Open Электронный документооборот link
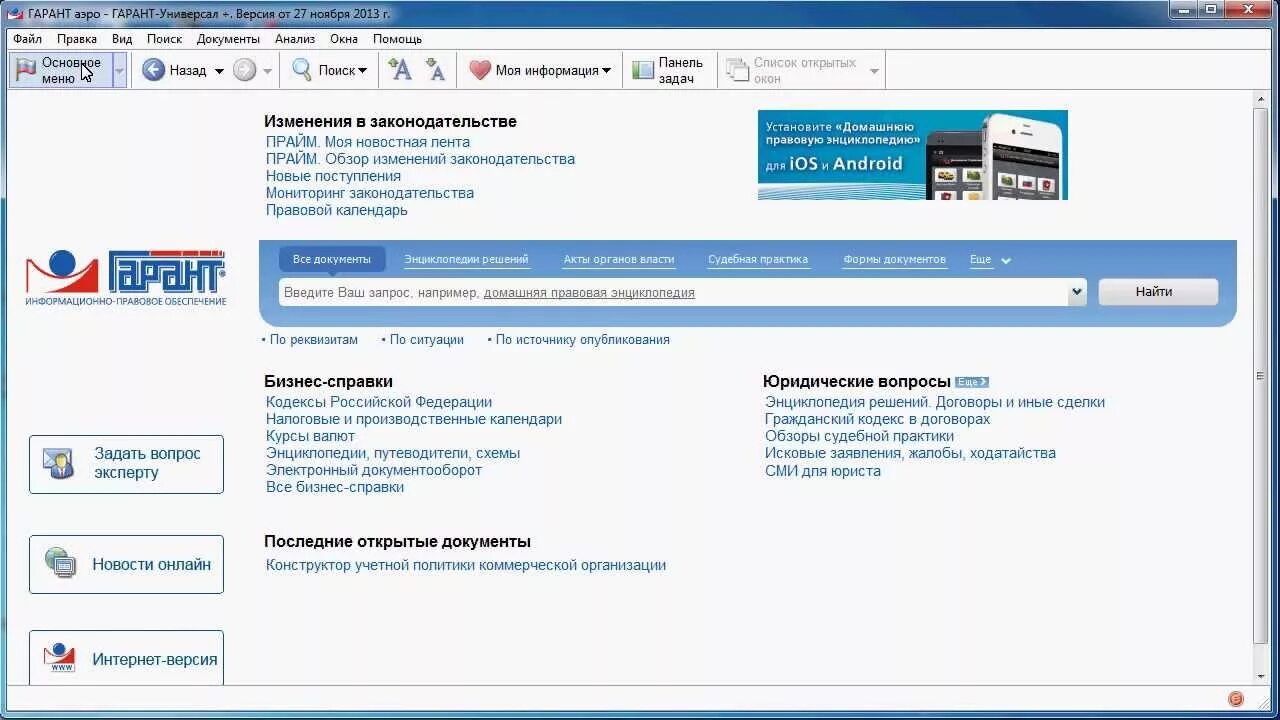Screen dimensions: 1280x720 [x=374, y=470]
